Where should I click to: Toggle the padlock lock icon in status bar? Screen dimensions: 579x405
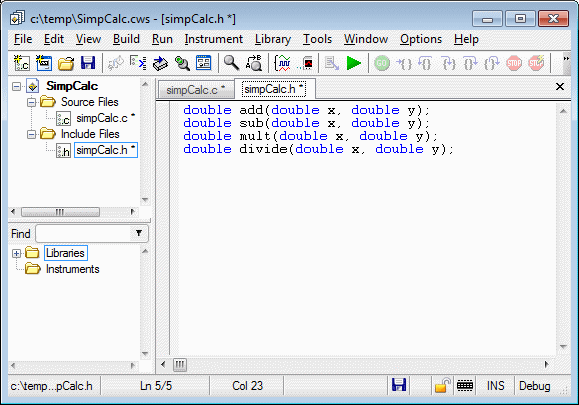pos(442,385)
